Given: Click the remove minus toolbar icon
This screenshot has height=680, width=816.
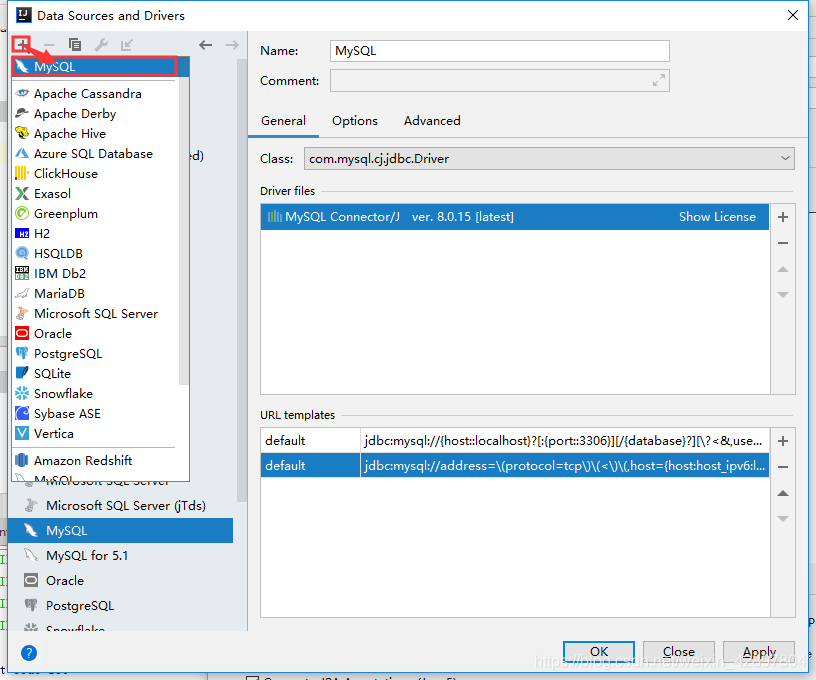Looking at the screenshot, I should tap(48, 45).
